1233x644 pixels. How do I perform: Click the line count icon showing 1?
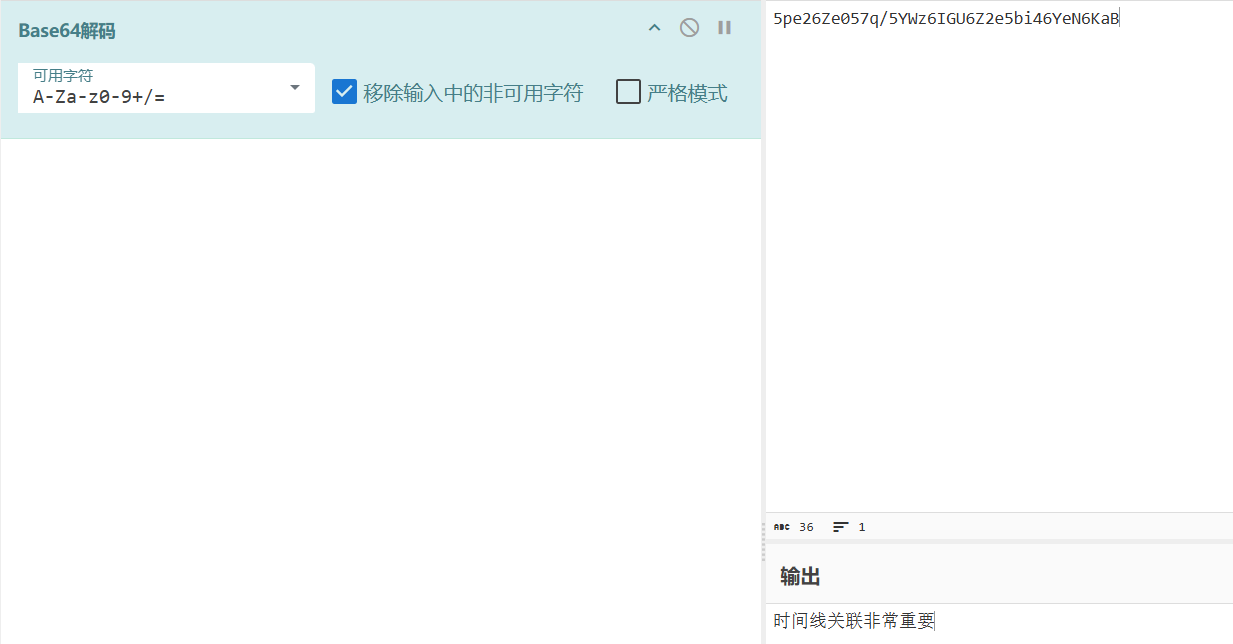pyautogui.click(x=841, y=527)
